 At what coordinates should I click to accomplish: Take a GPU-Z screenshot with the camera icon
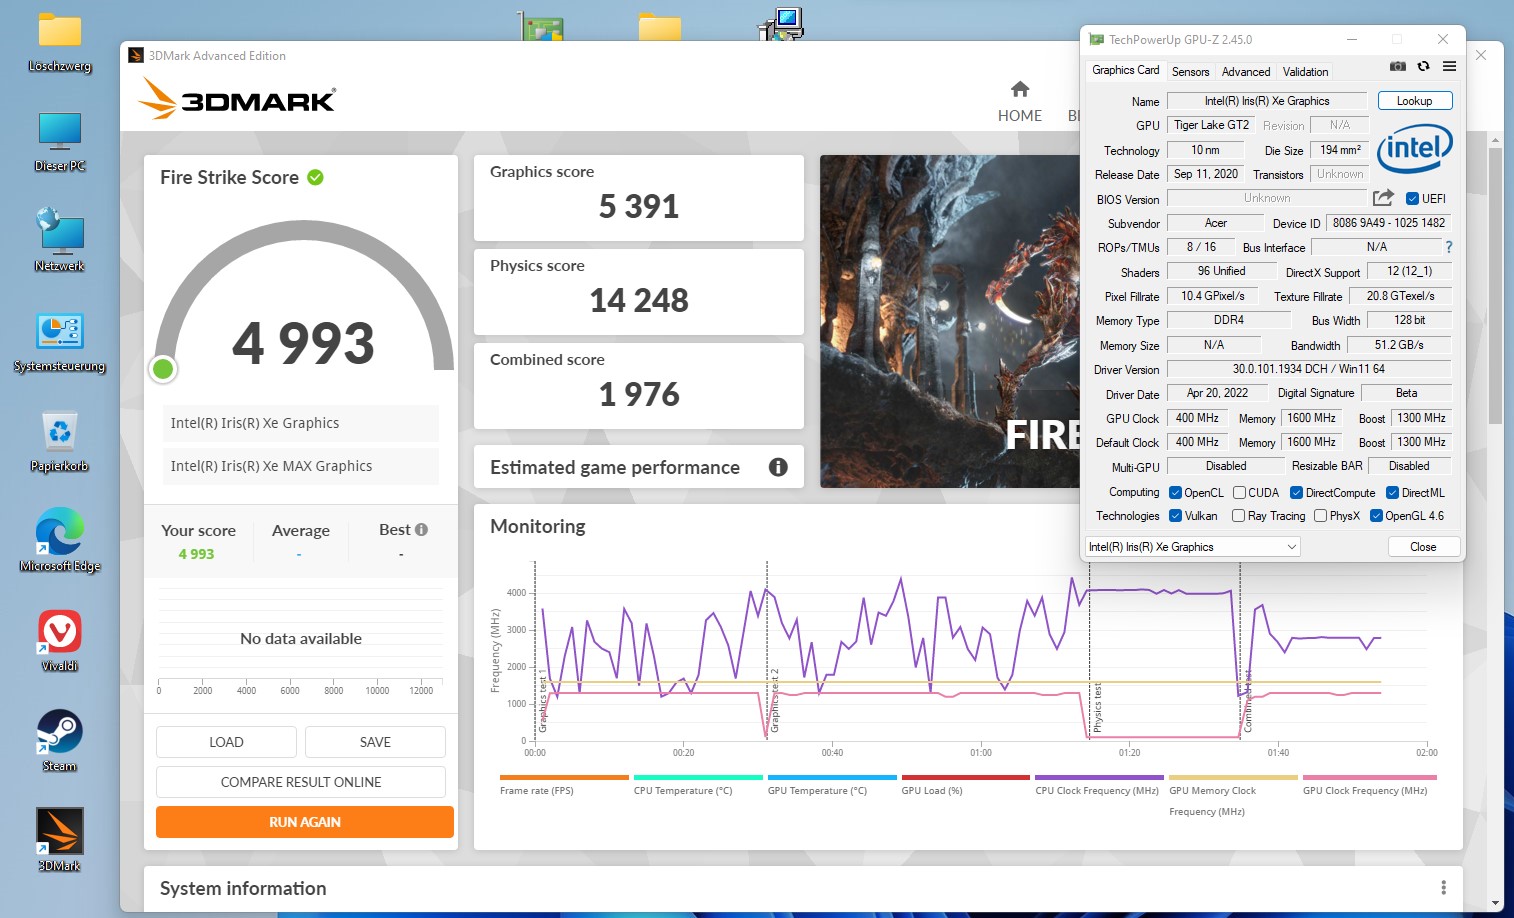coord(1397,66)
